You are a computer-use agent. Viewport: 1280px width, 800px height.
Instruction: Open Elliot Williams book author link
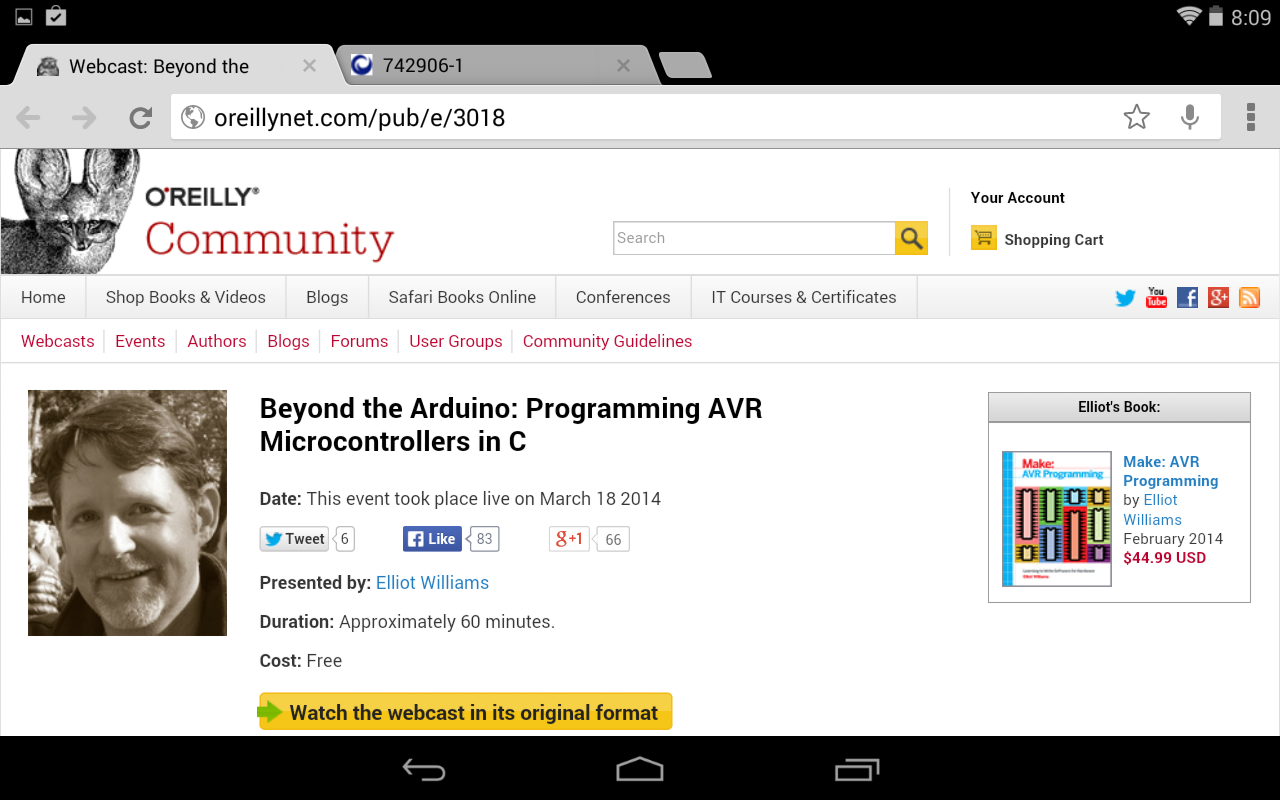coord(1152,510)
